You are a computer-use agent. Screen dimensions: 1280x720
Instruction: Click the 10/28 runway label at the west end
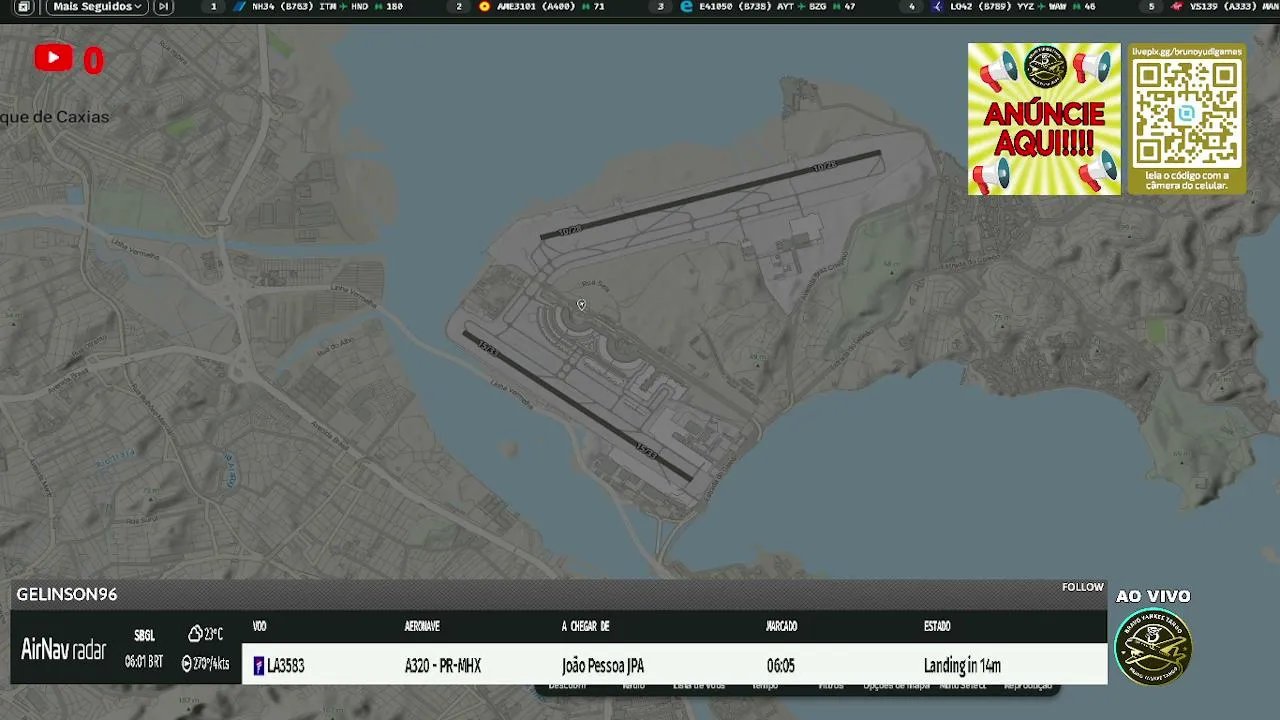click(x=570, y=230)
